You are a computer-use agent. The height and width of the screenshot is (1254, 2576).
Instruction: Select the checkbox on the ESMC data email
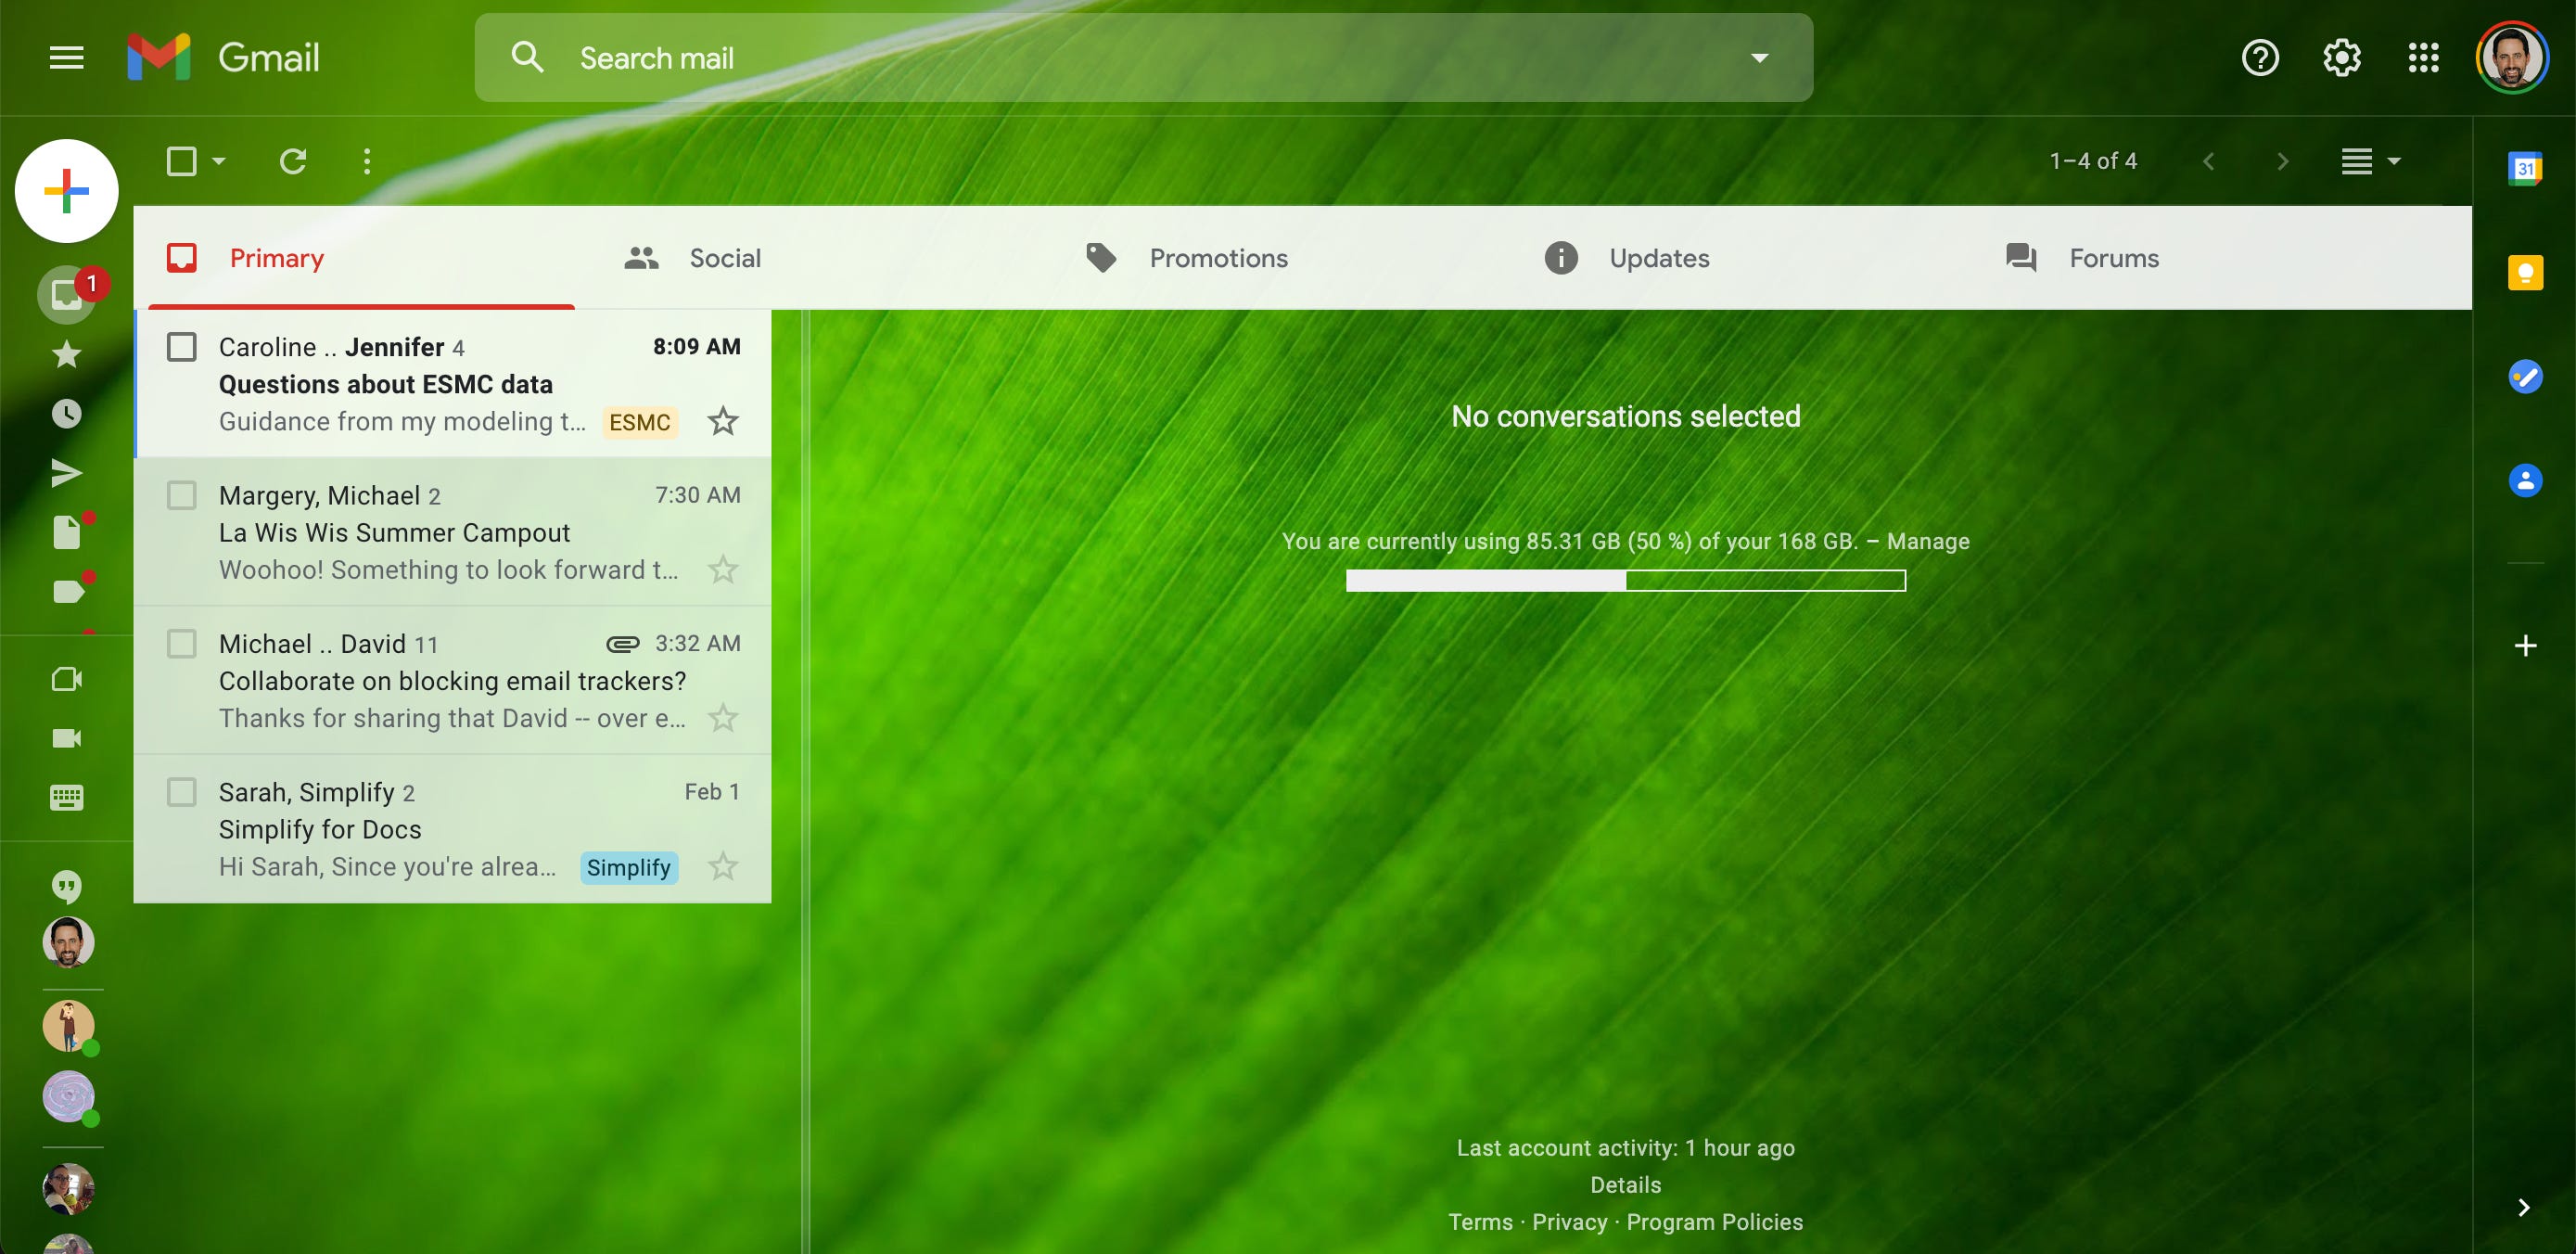tap(182, 347)
